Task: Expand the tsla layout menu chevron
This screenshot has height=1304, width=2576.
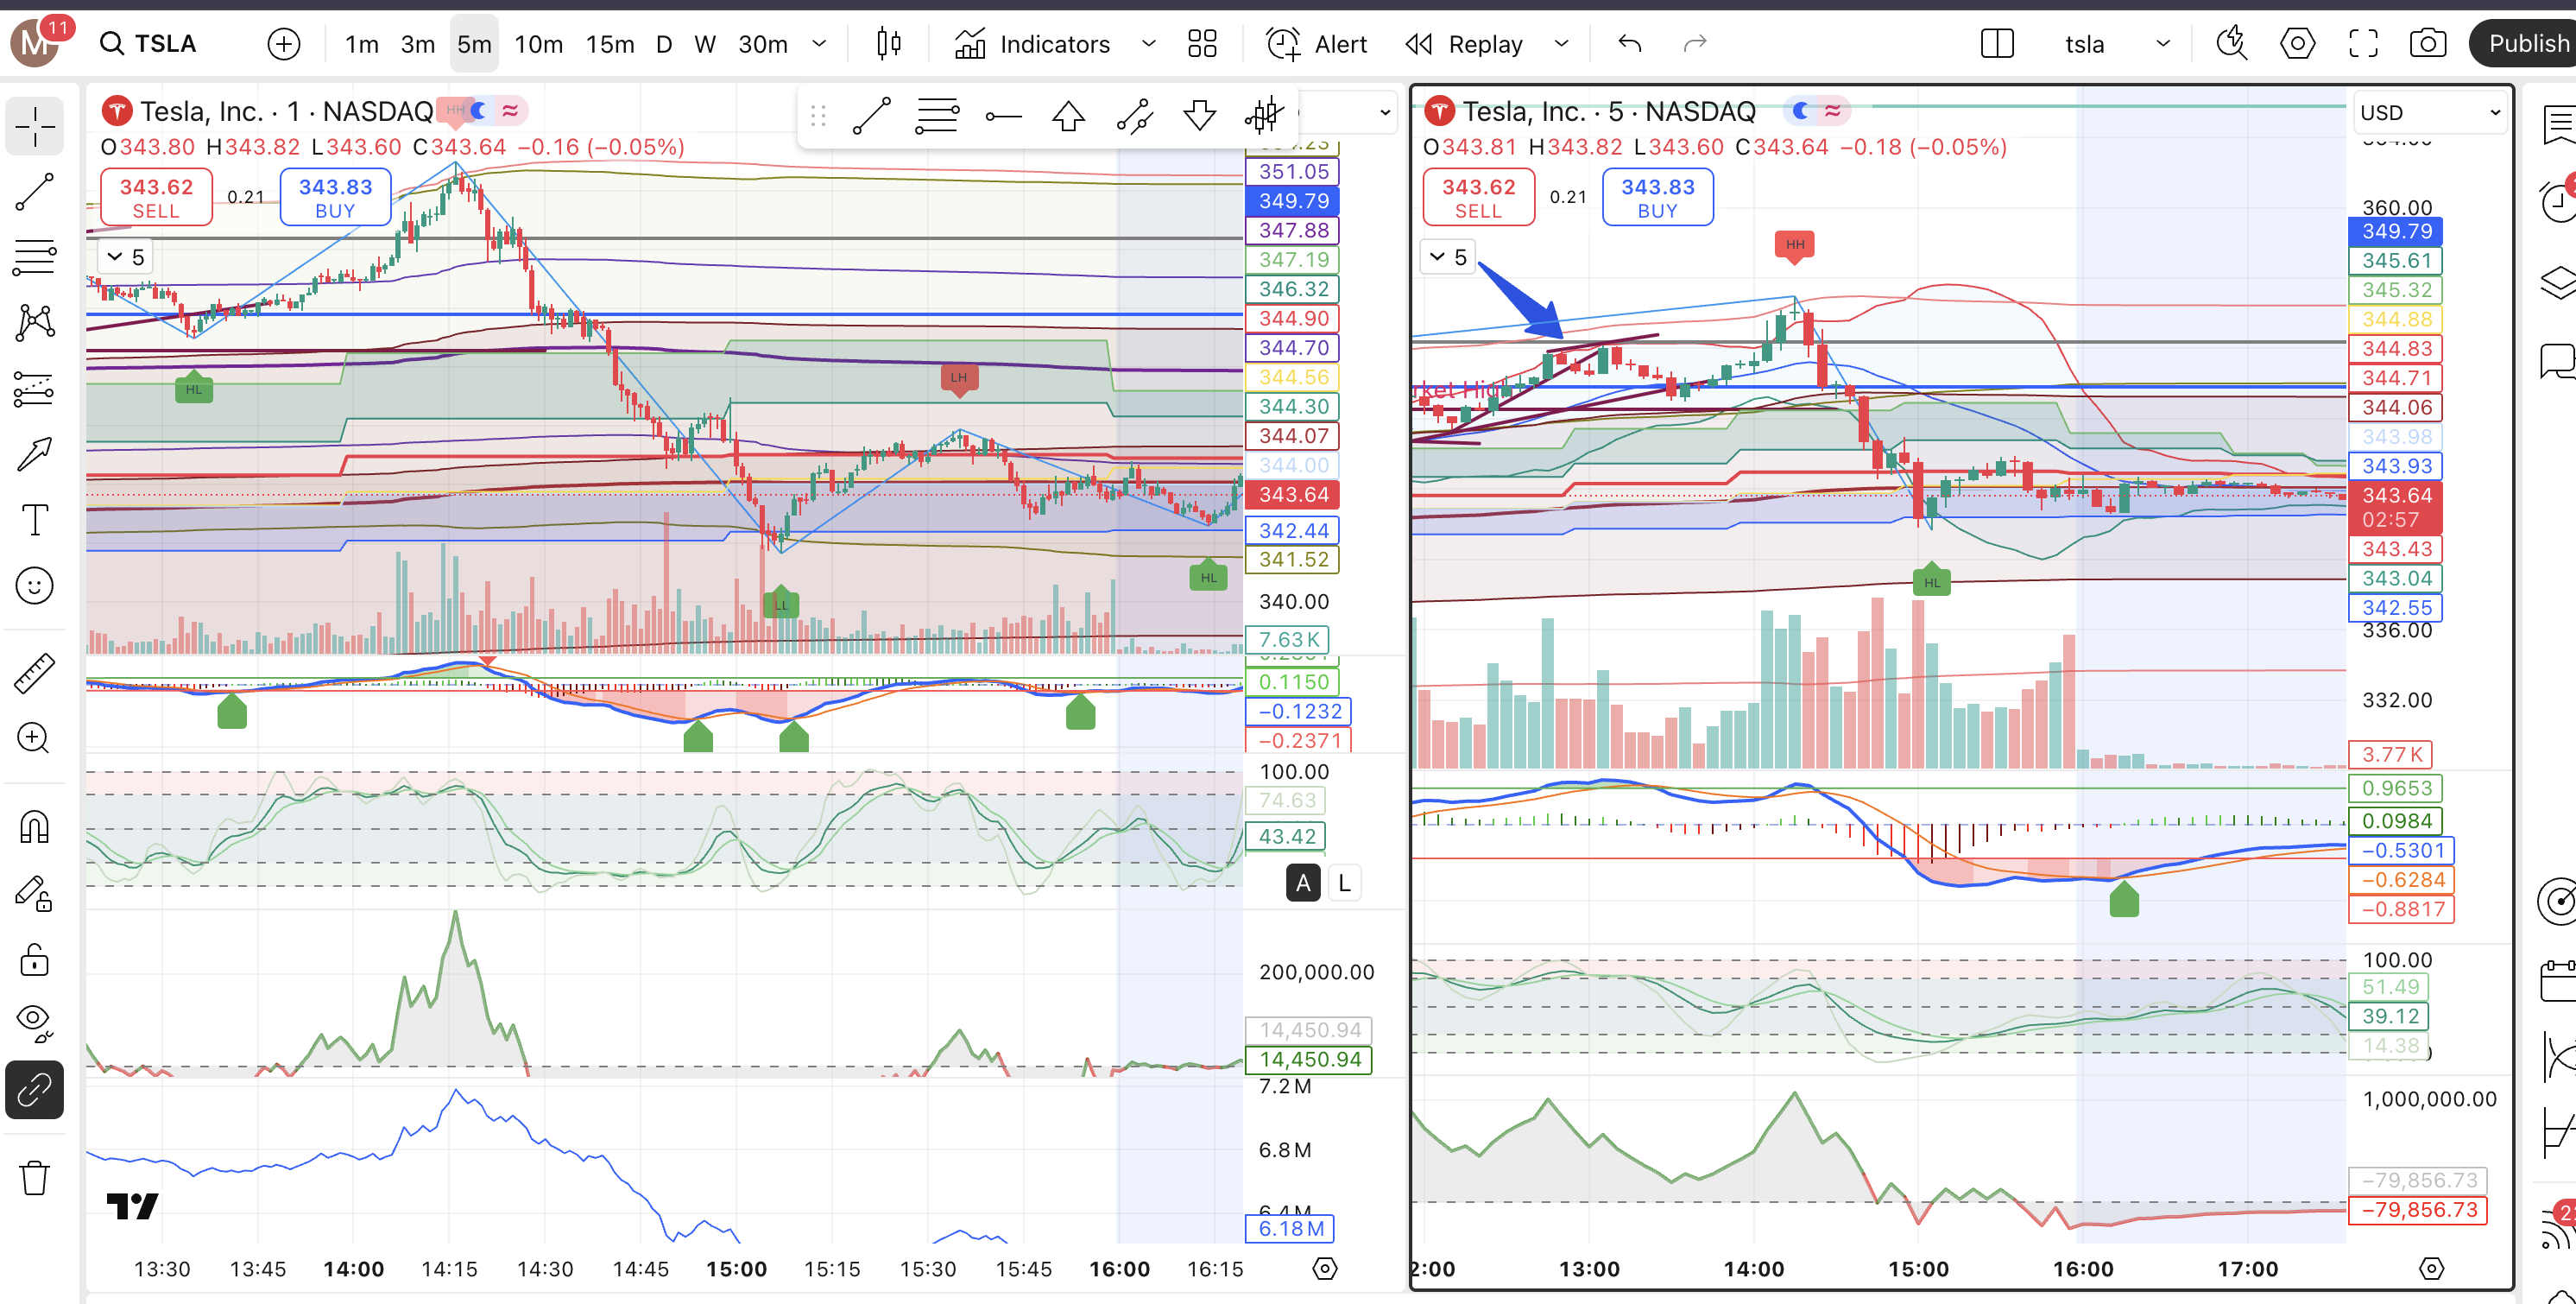Action: pos(2163,44)
